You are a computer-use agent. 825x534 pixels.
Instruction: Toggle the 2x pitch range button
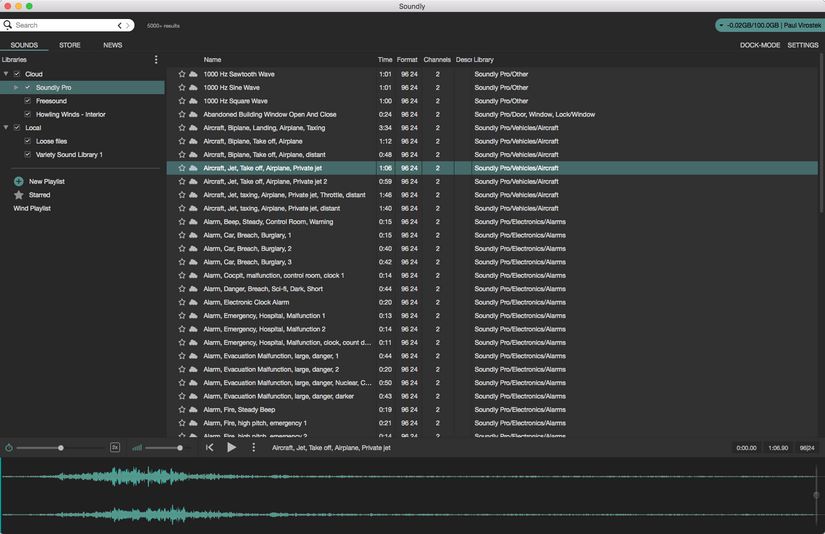pos(115,448)
